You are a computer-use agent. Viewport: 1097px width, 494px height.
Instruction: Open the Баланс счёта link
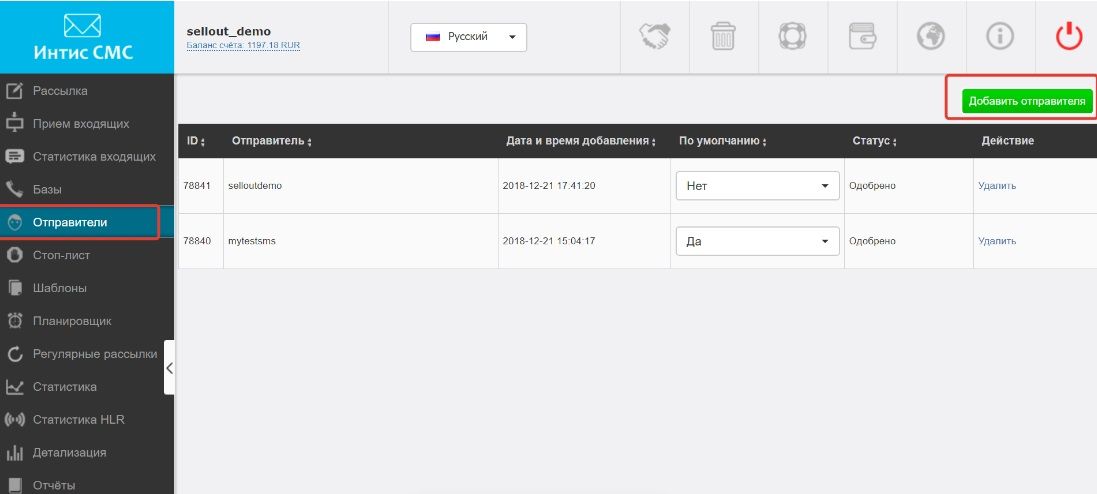coord(243,45)
